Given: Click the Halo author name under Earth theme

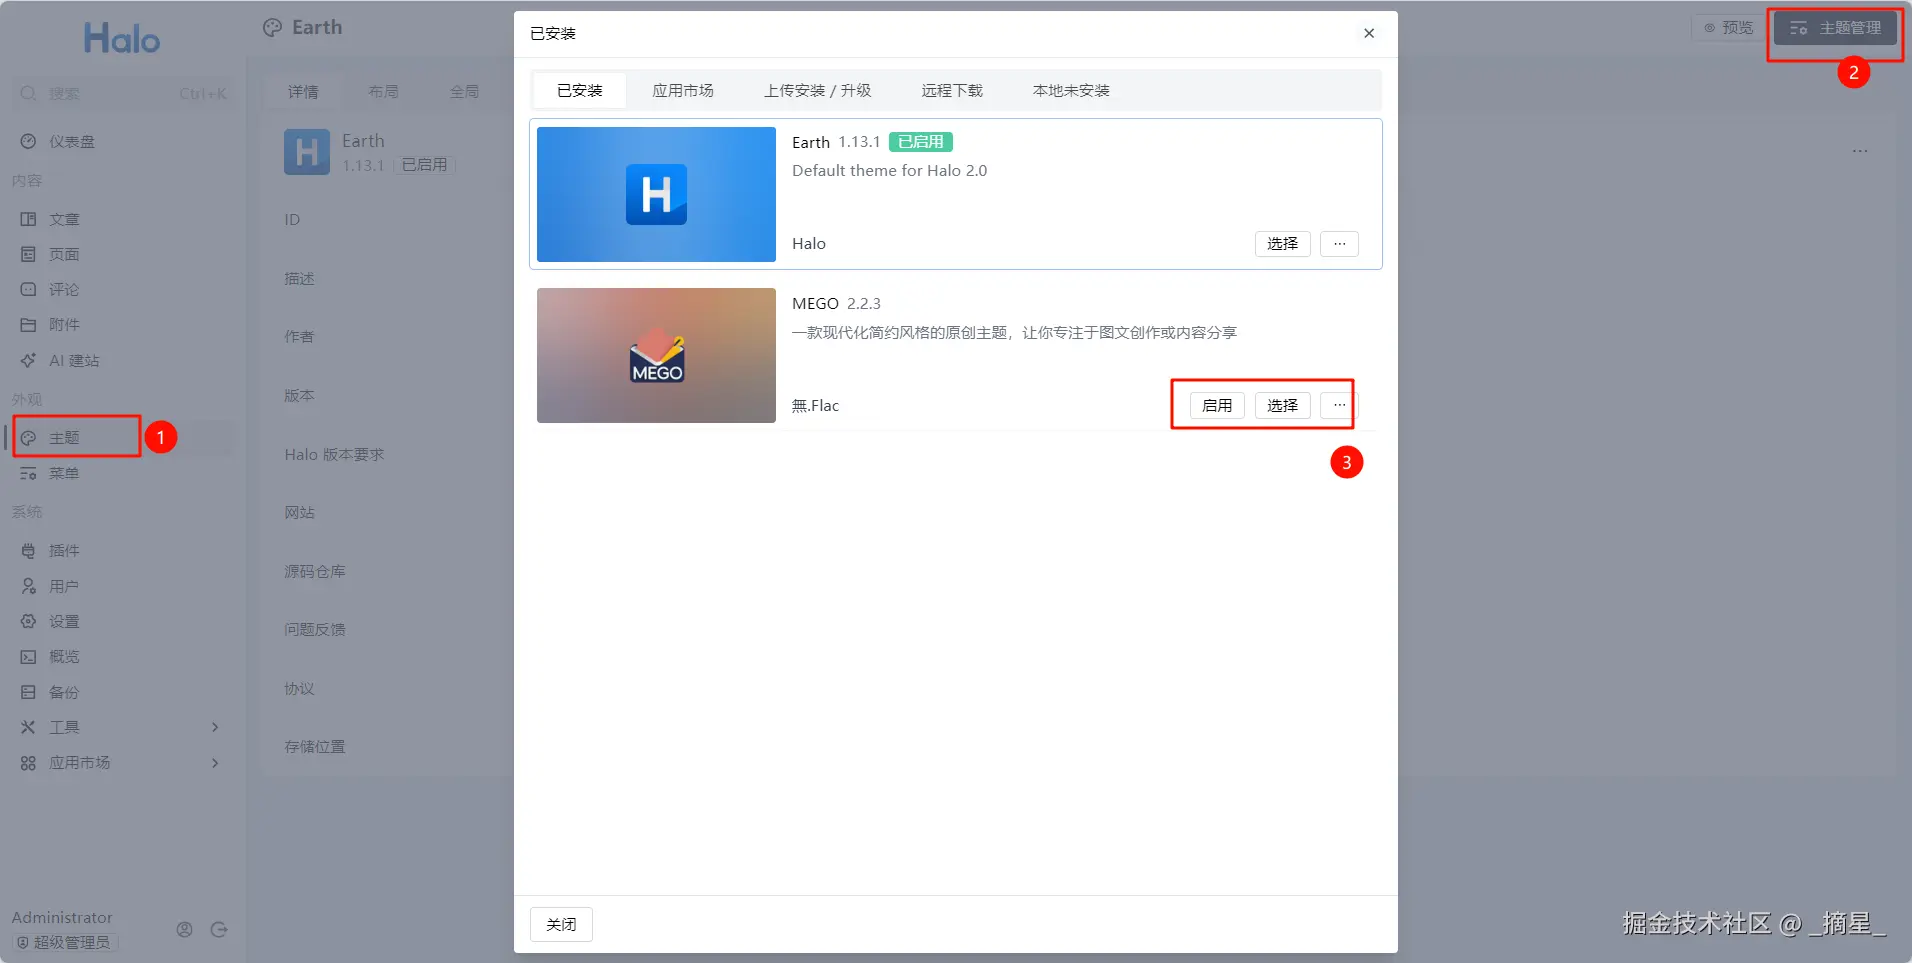Looking at the screenshot, I should 809,244.
